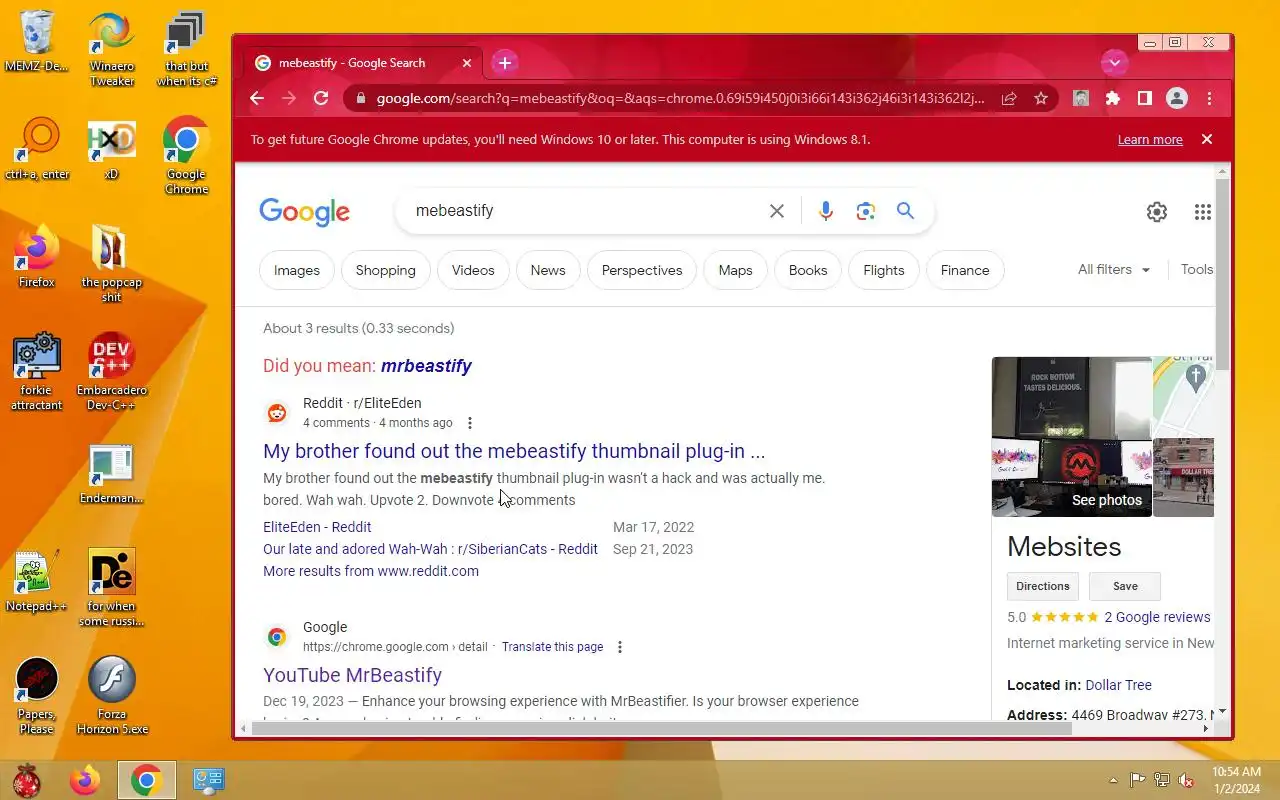
Task: Follow the mrbeastify suggestion link
Action: (426, 366)
